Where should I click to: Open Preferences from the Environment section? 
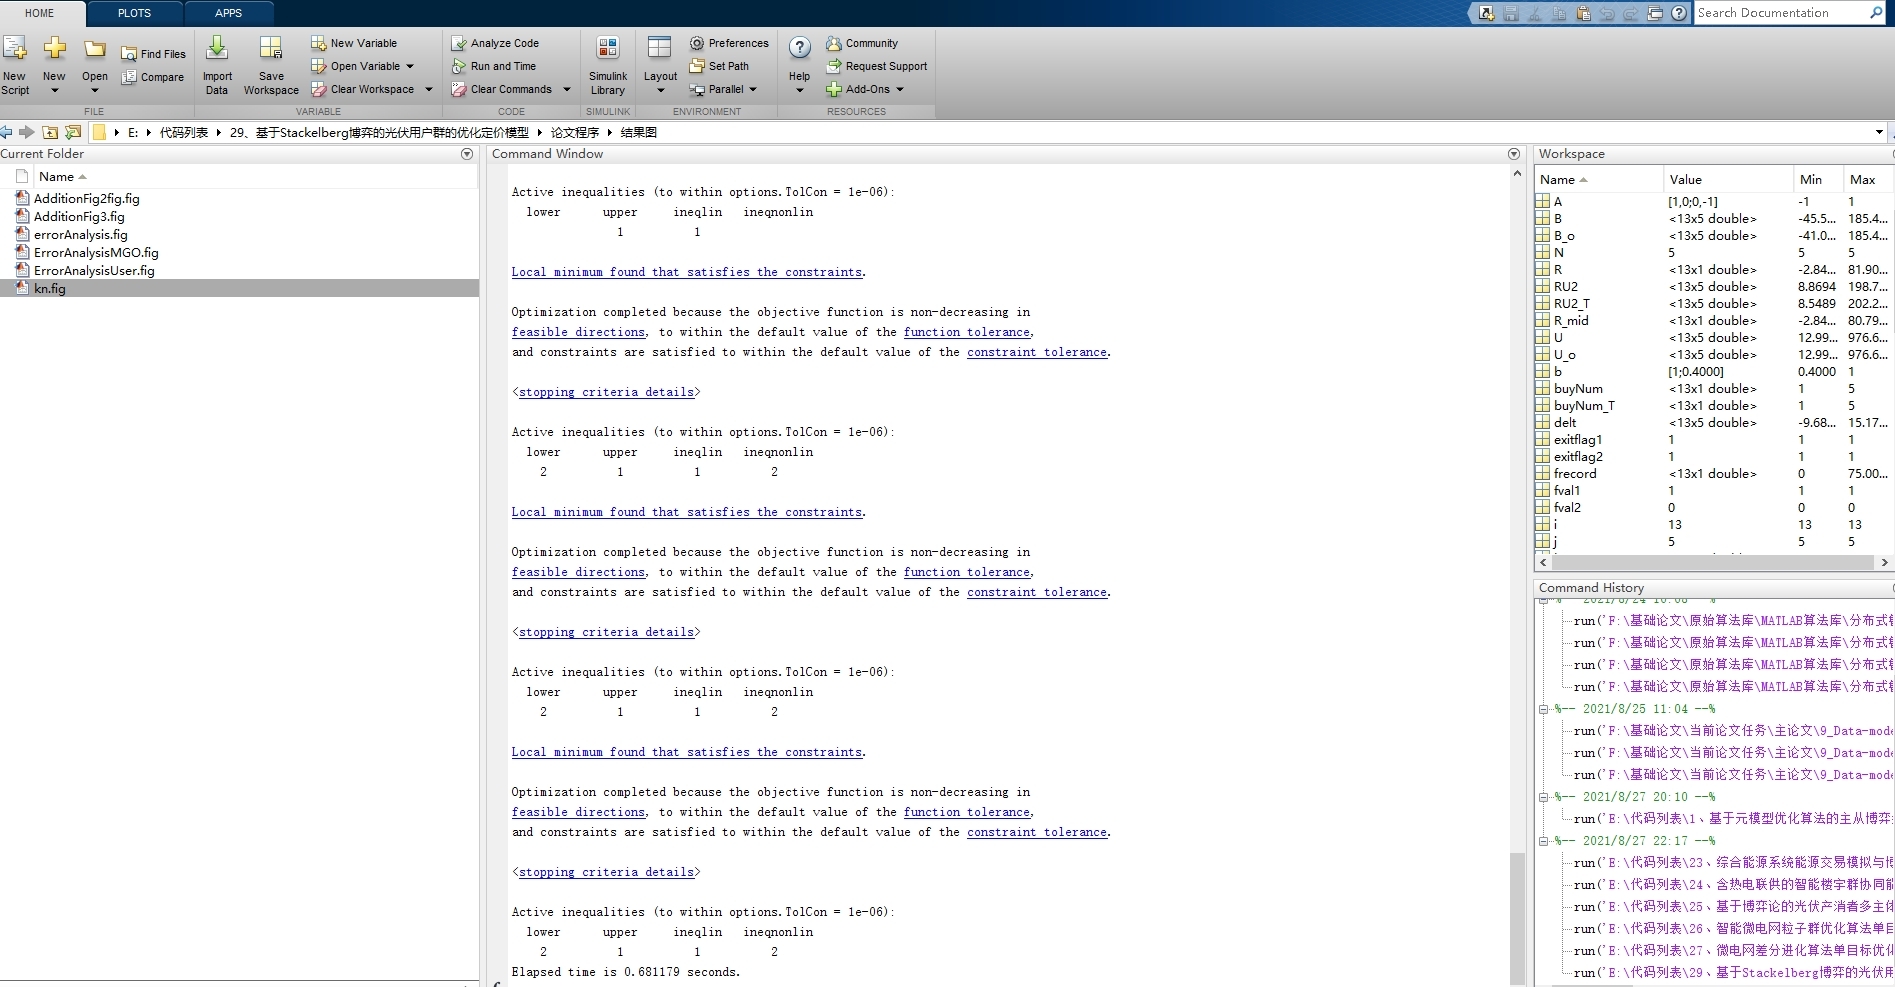tap(729, 43)
